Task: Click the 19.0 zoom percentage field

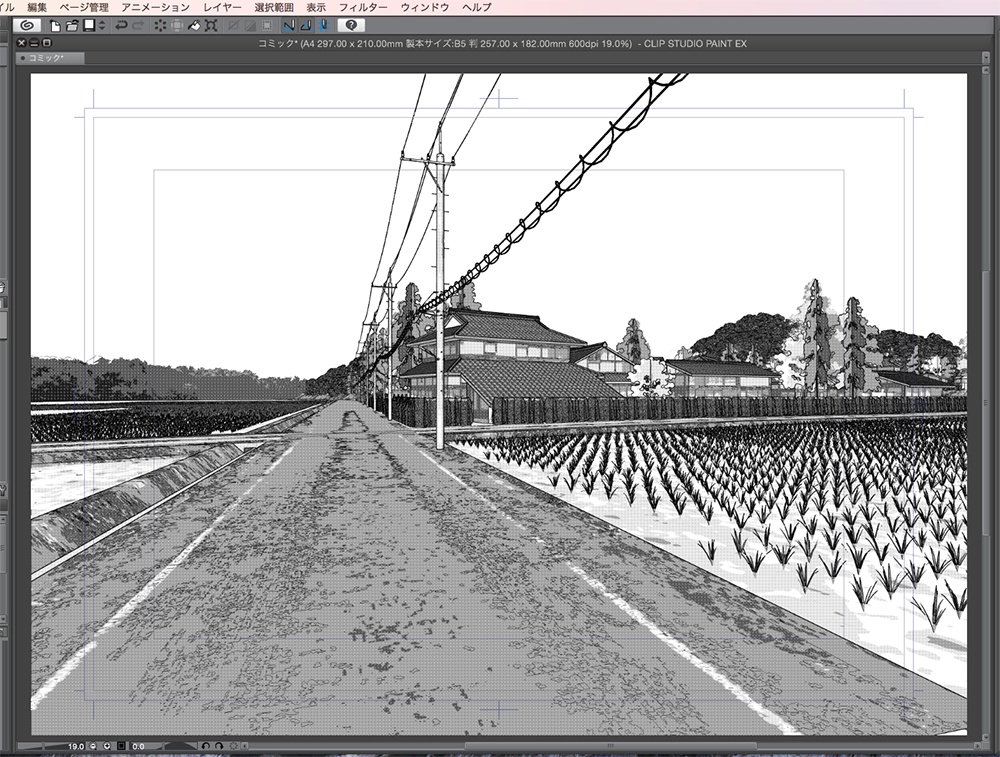Action: click(x=75, y=745)
